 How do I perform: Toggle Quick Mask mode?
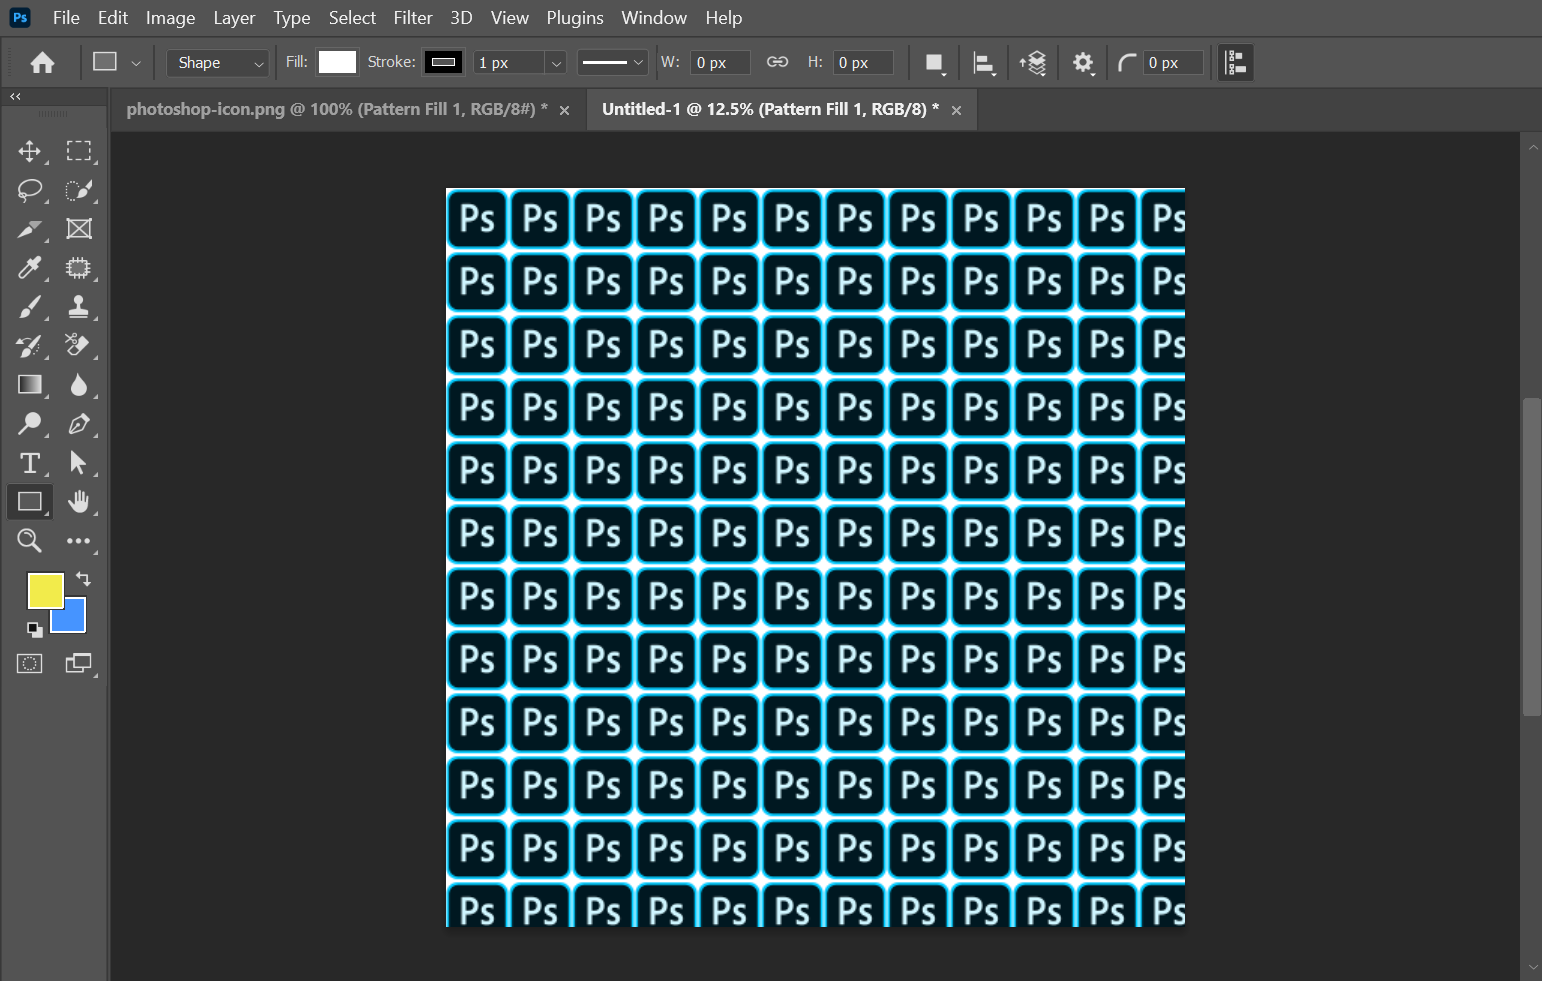coord(30,664)
